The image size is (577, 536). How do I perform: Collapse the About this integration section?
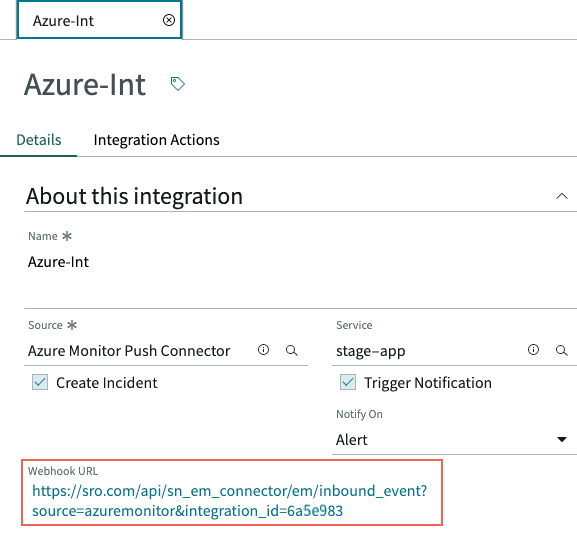pos(562,196)
